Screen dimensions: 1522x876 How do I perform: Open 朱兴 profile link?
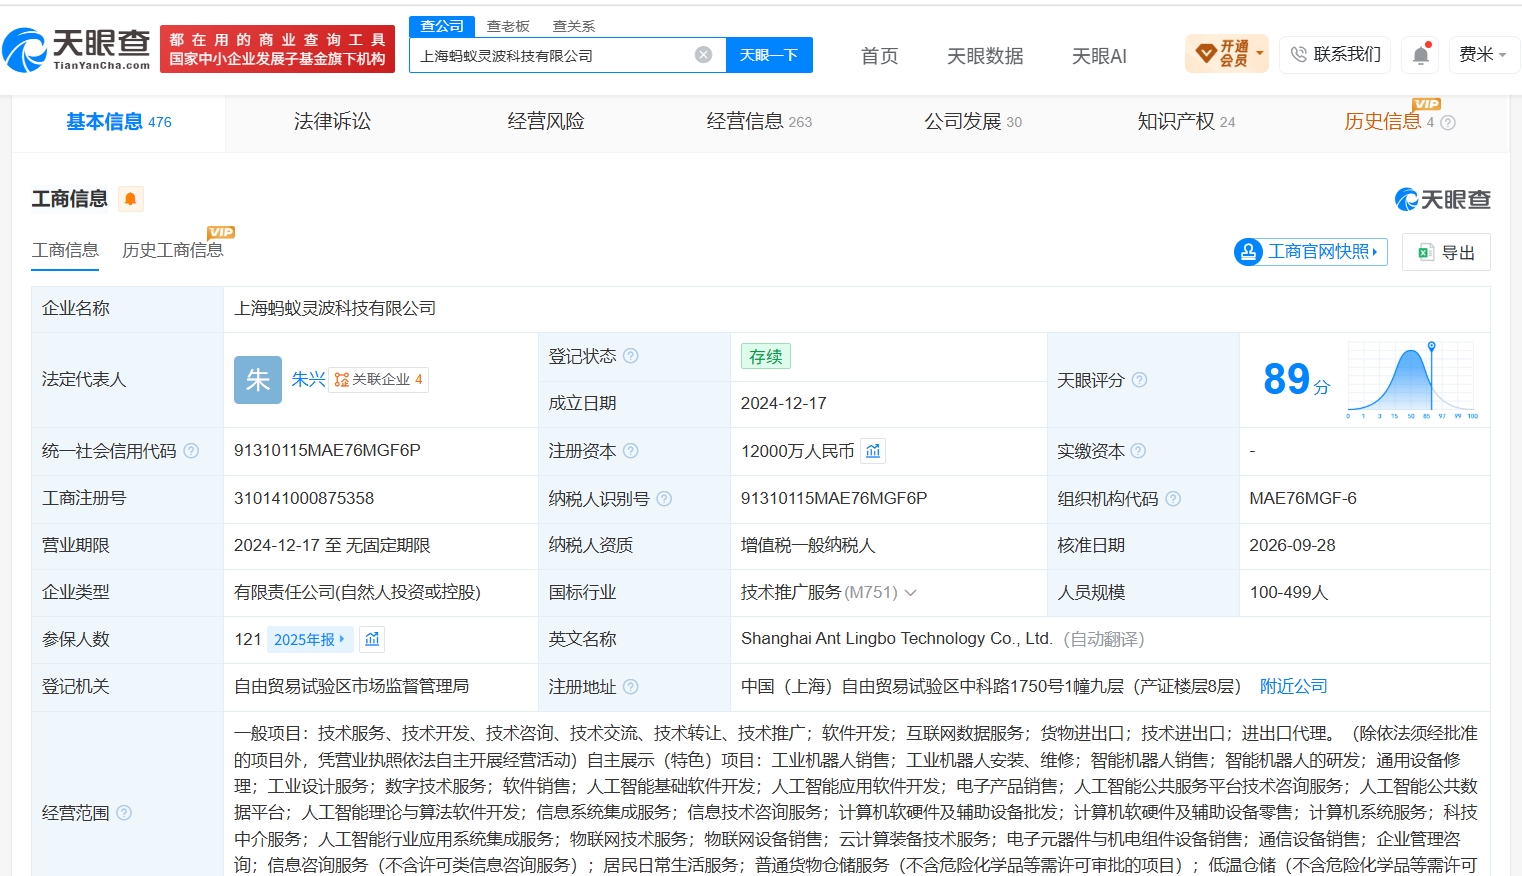(308, 380)
